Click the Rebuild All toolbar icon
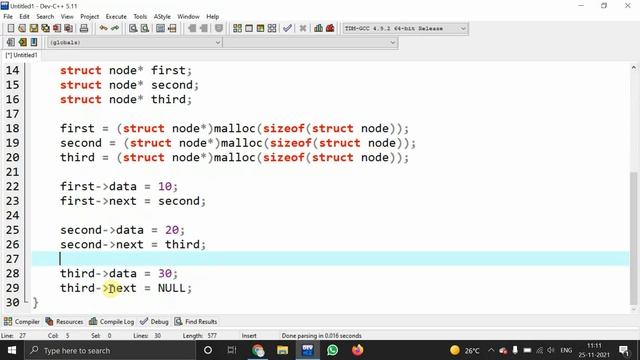Image resolution: width=640 pixels, height=360 pixels. click(x=272, y=28)
